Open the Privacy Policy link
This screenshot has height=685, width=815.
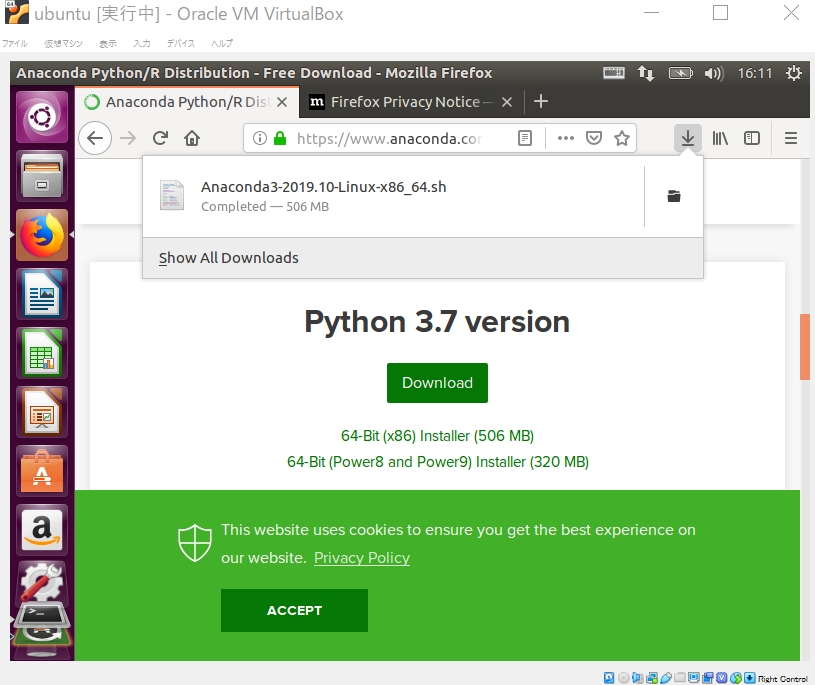point(362,558)
